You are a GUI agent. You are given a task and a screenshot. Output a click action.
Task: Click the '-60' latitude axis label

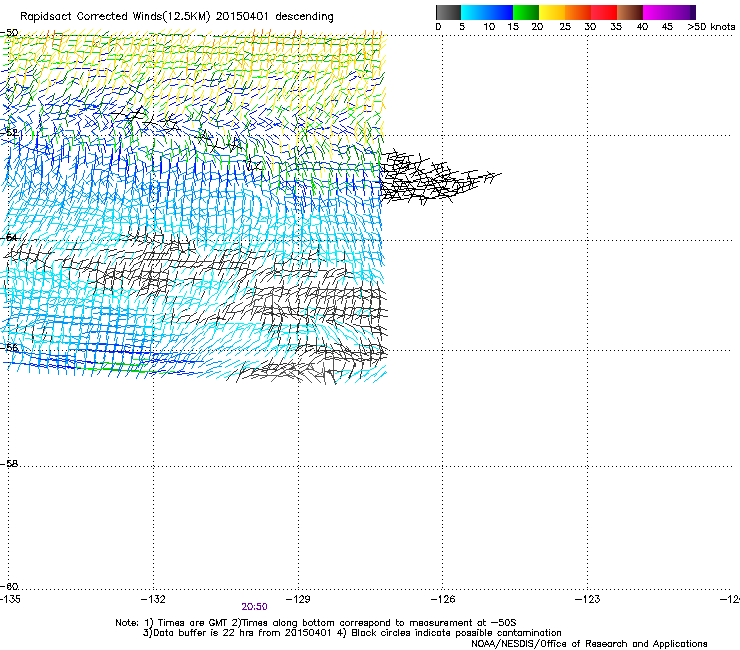[9, 586]
